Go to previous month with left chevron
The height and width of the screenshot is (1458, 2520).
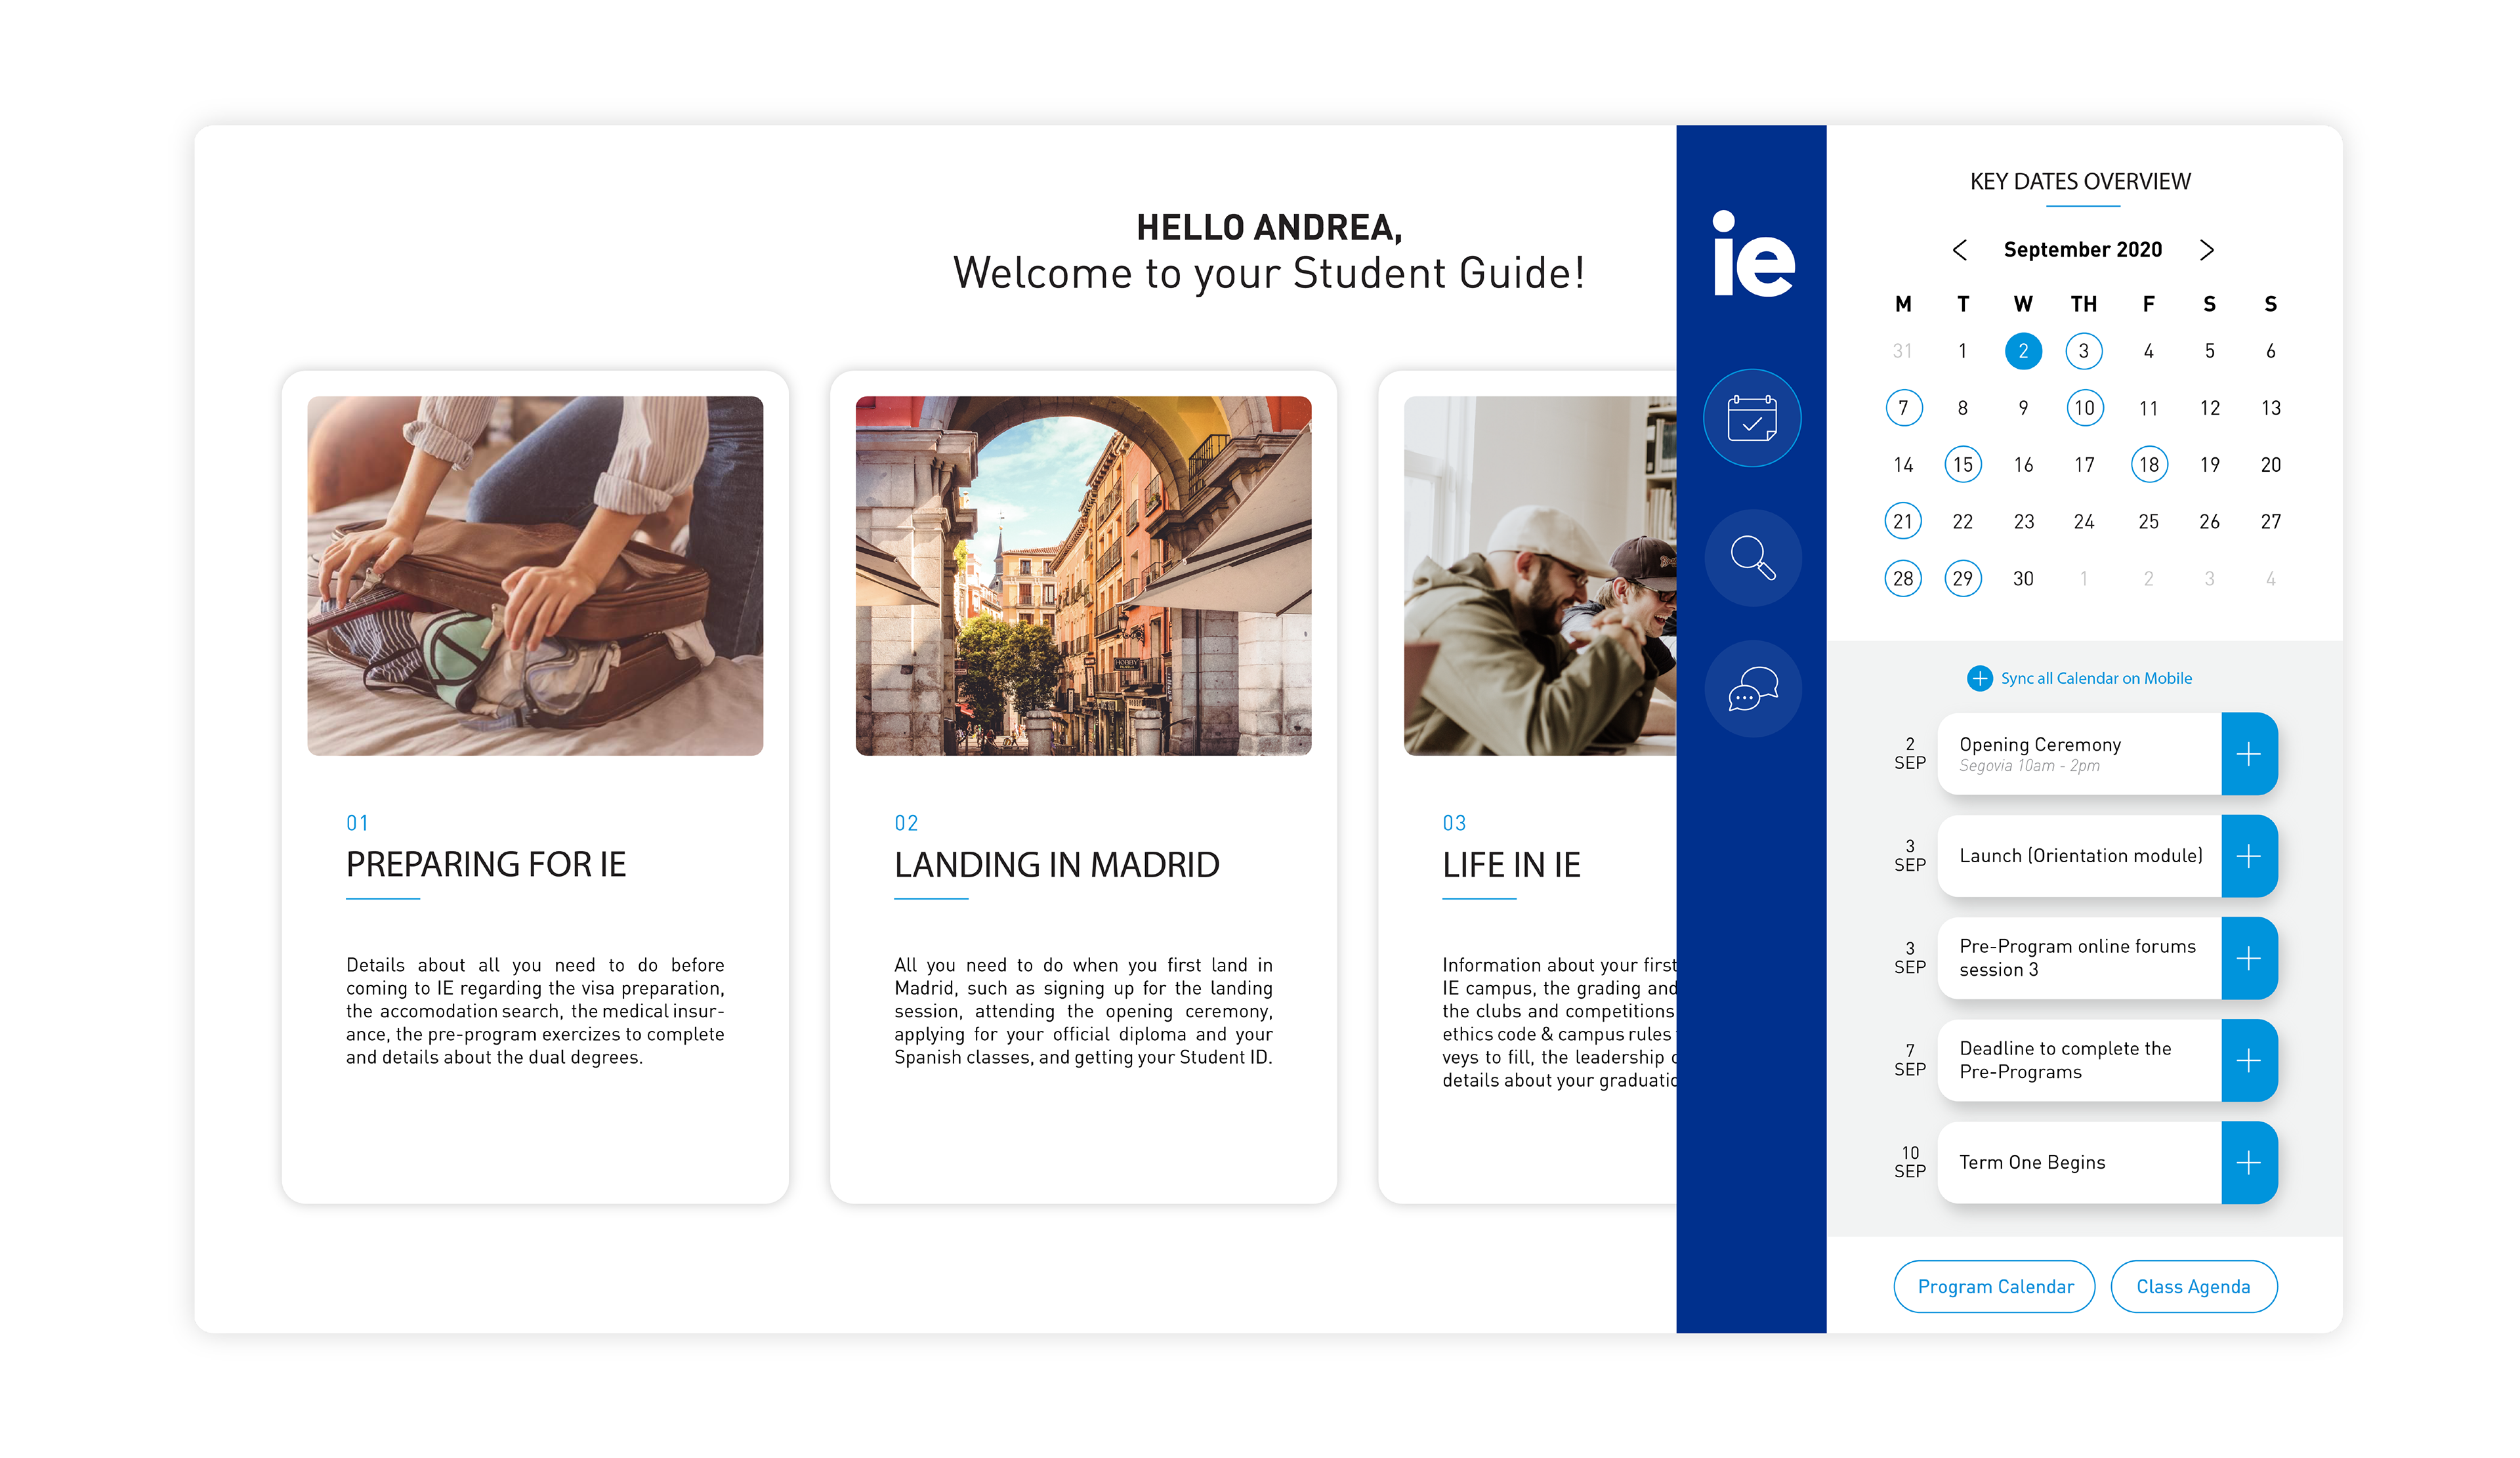pos(1959,249)
